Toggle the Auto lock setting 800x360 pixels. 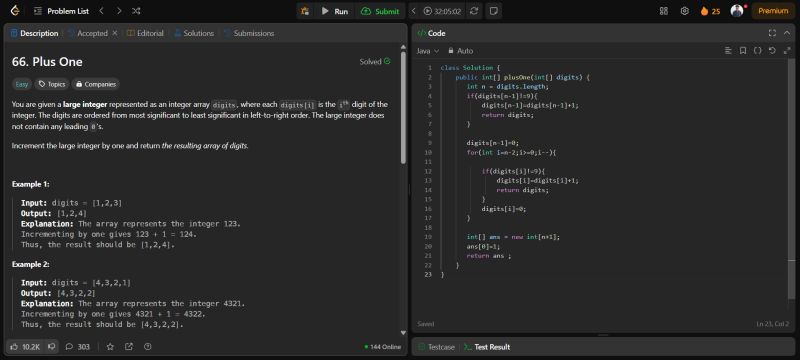[460, 51]
